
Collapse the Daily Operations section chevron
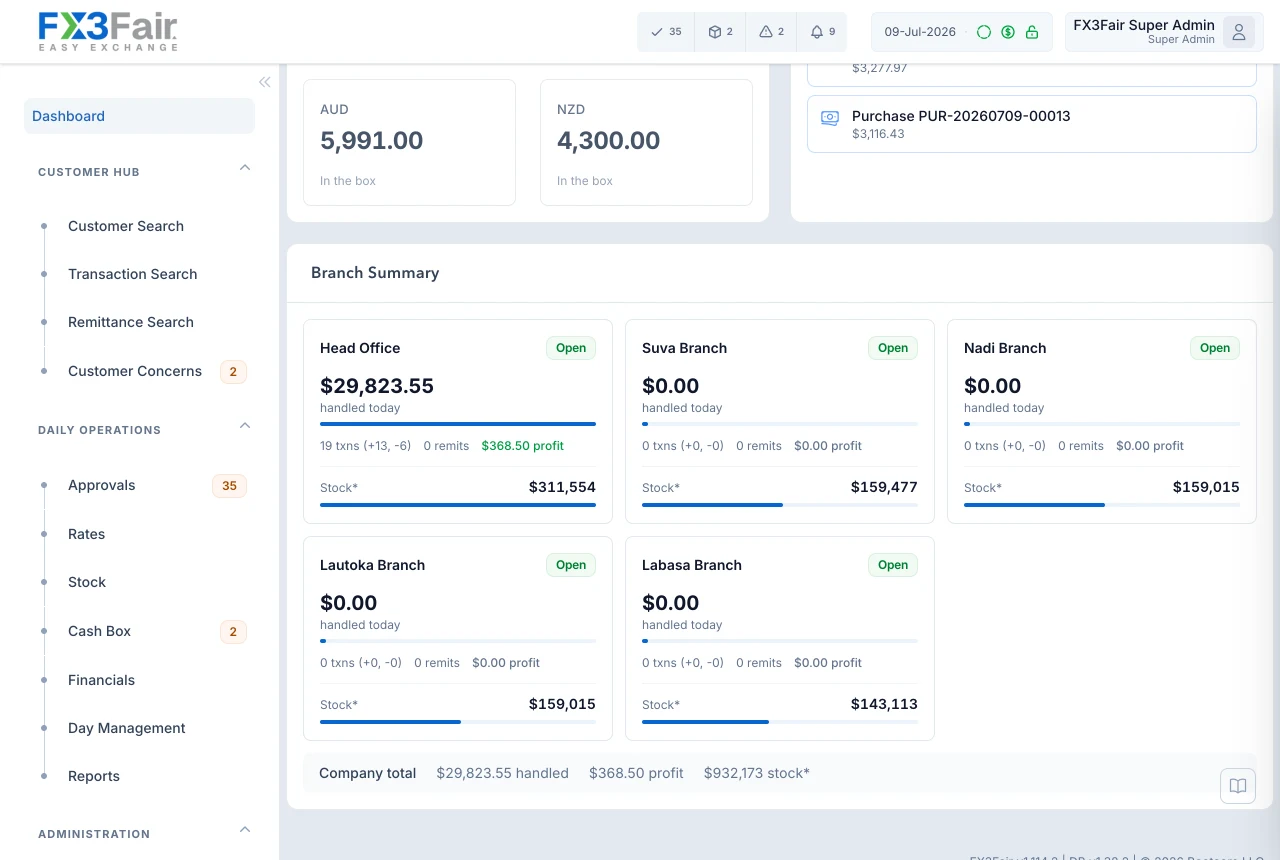[x=245, y=426]
